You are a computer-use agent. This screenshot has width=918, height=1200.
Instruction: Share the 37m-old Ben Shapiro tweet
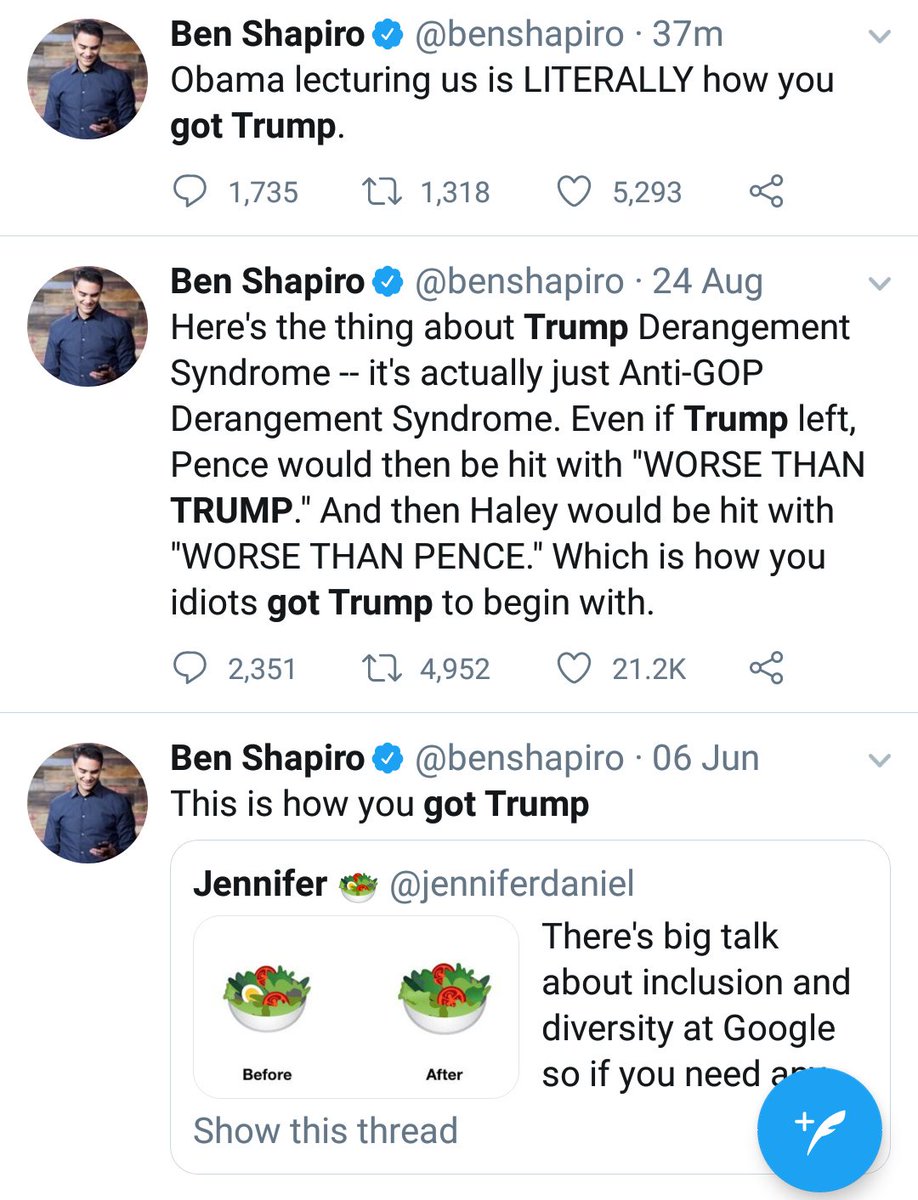[766, 191]
